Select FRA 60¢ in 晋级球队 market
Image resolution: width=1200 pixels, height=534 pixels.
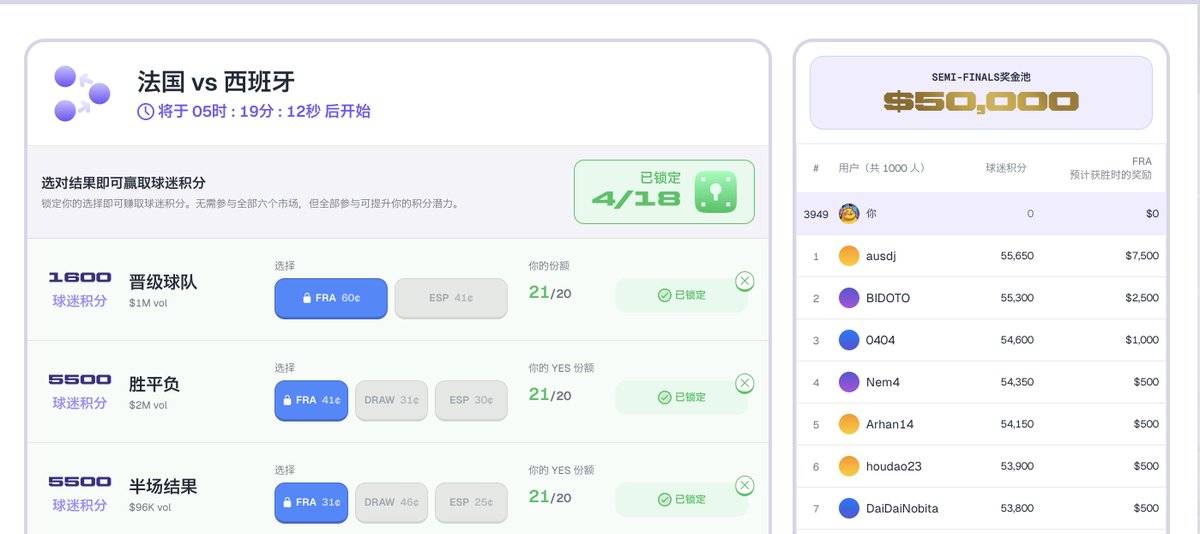(331, 298)
